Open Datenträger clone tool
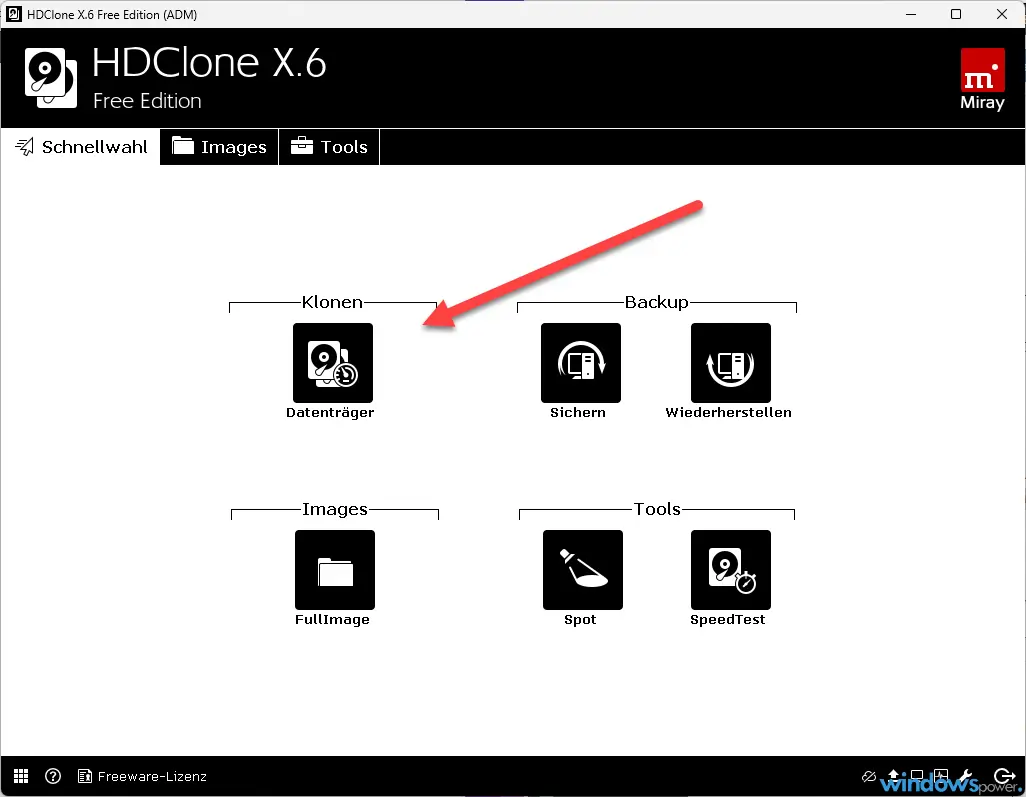 (332, 363)
